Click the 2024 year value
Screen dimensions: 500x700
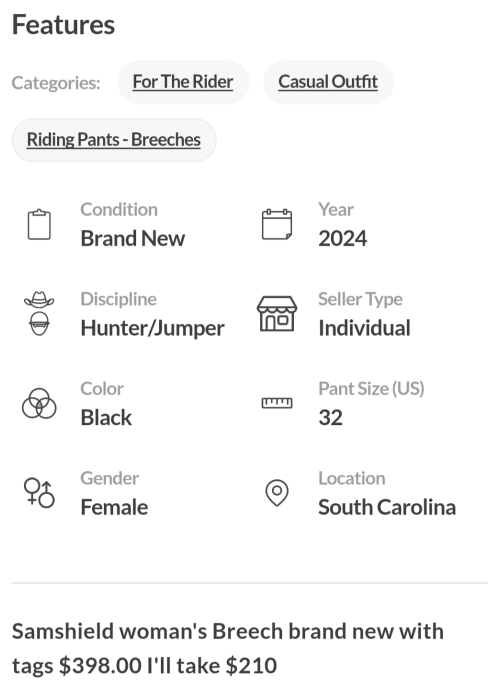[x=342, y=238]
